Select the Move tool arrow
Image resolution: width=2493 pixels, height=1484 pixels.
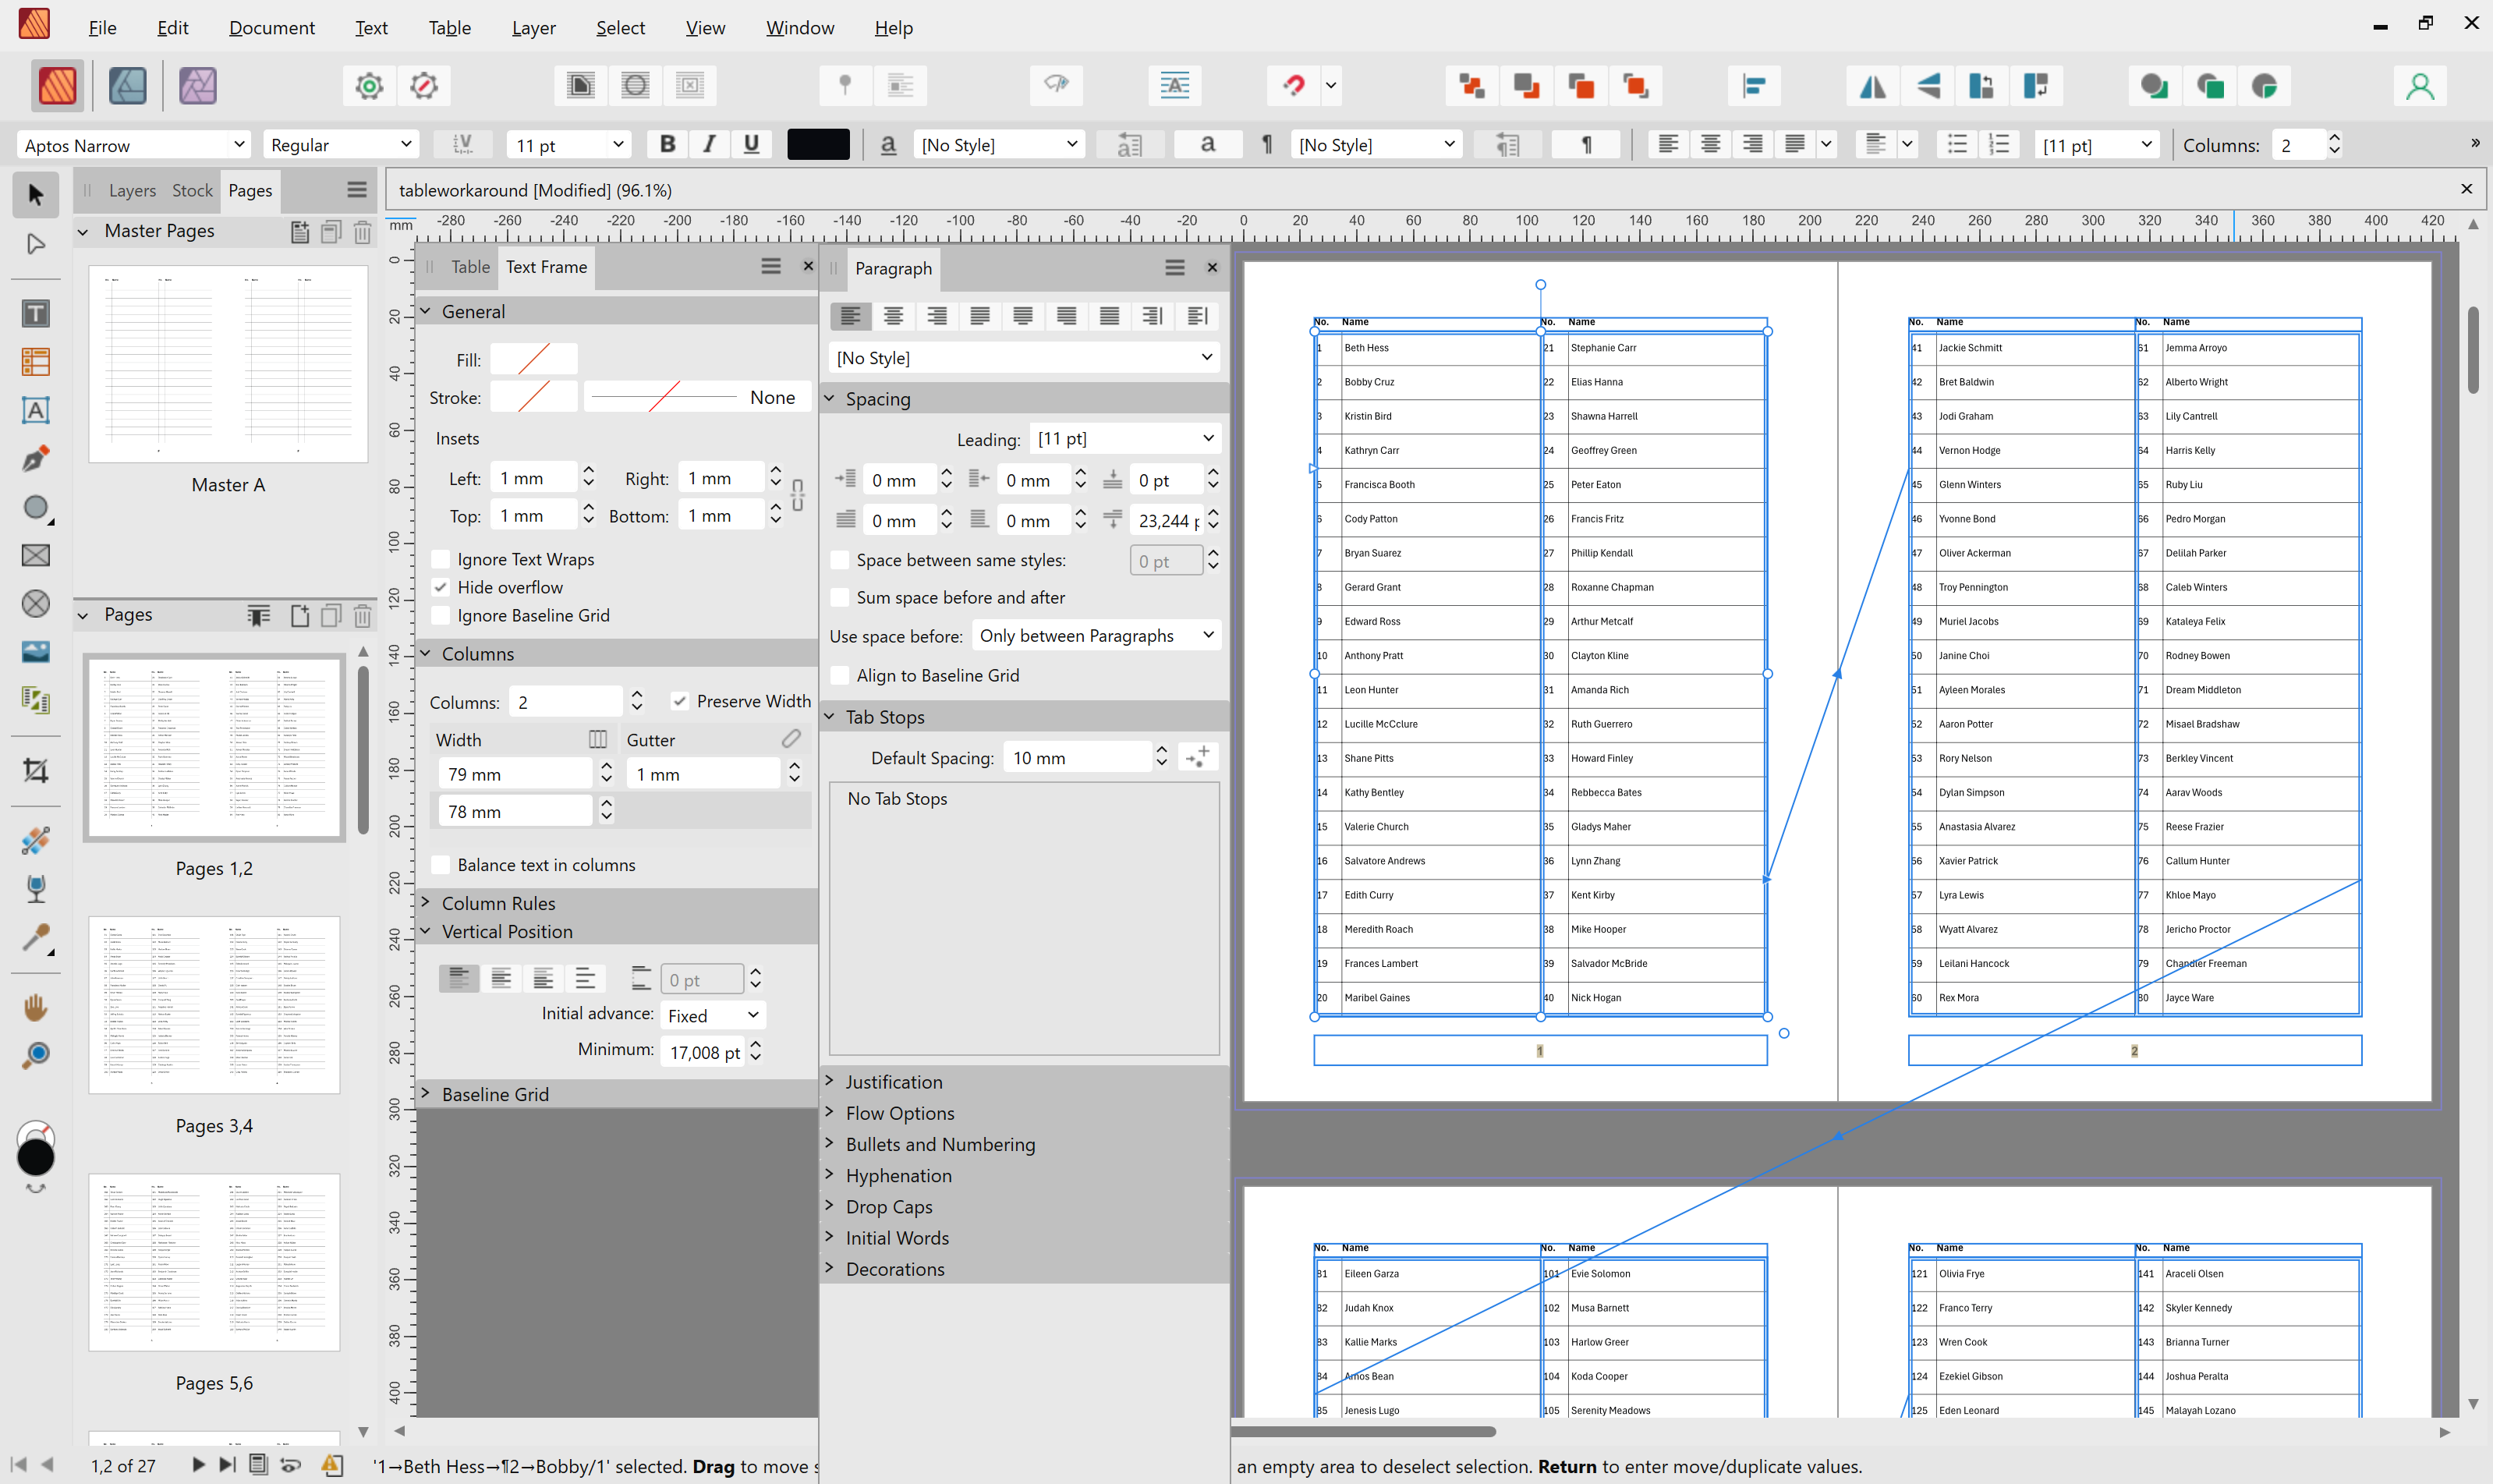(36, 195)
